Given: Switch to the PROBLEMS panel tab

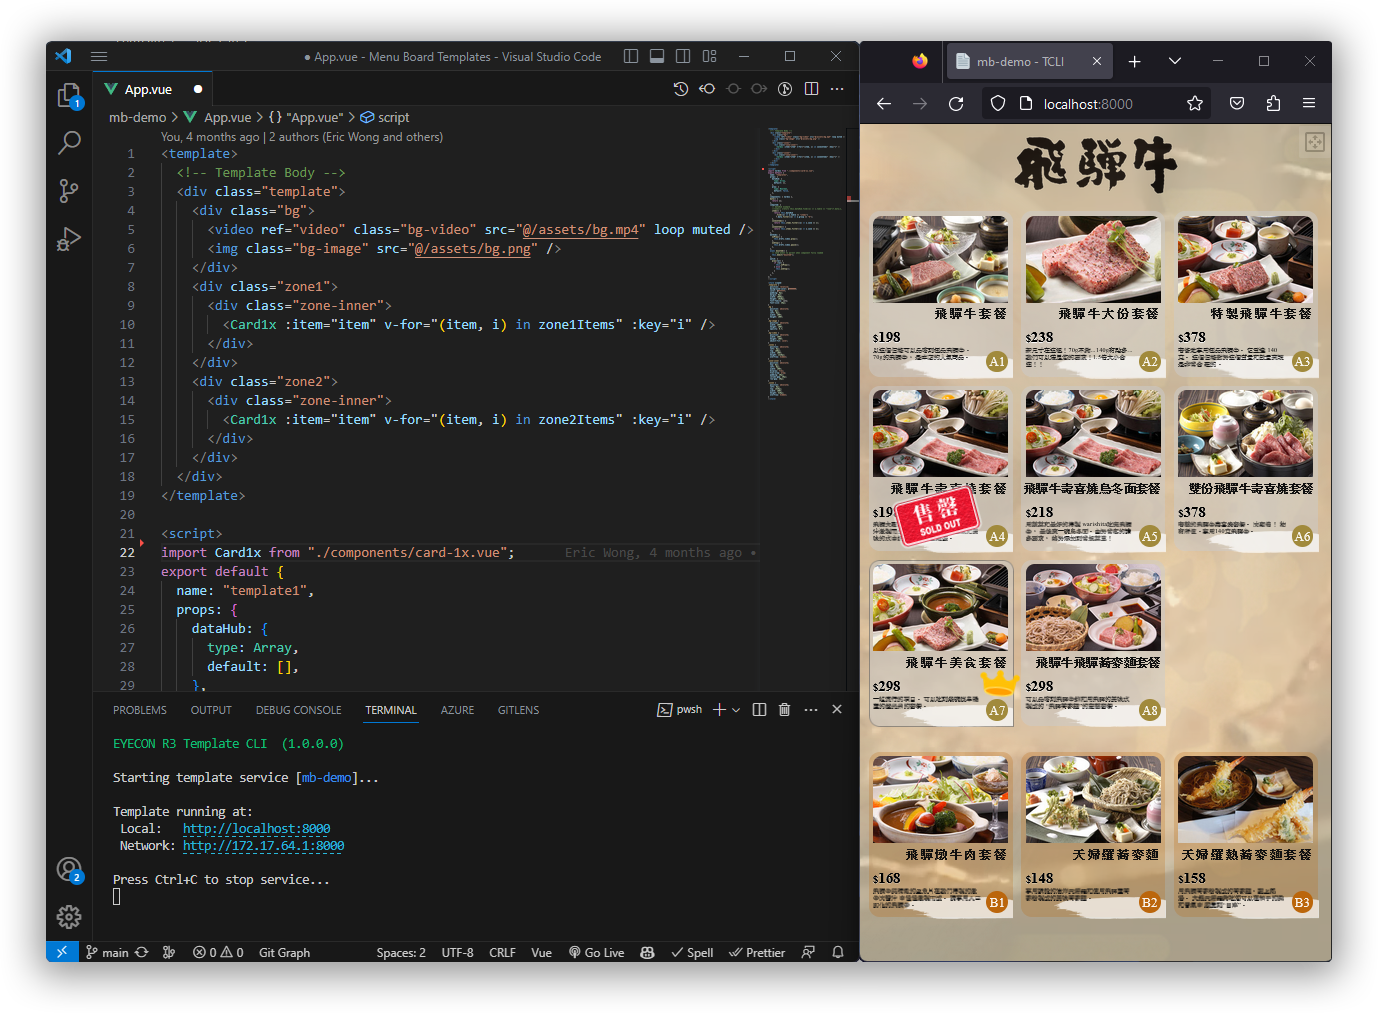Looking at the screenshot, I should click(x=140, y=710).
